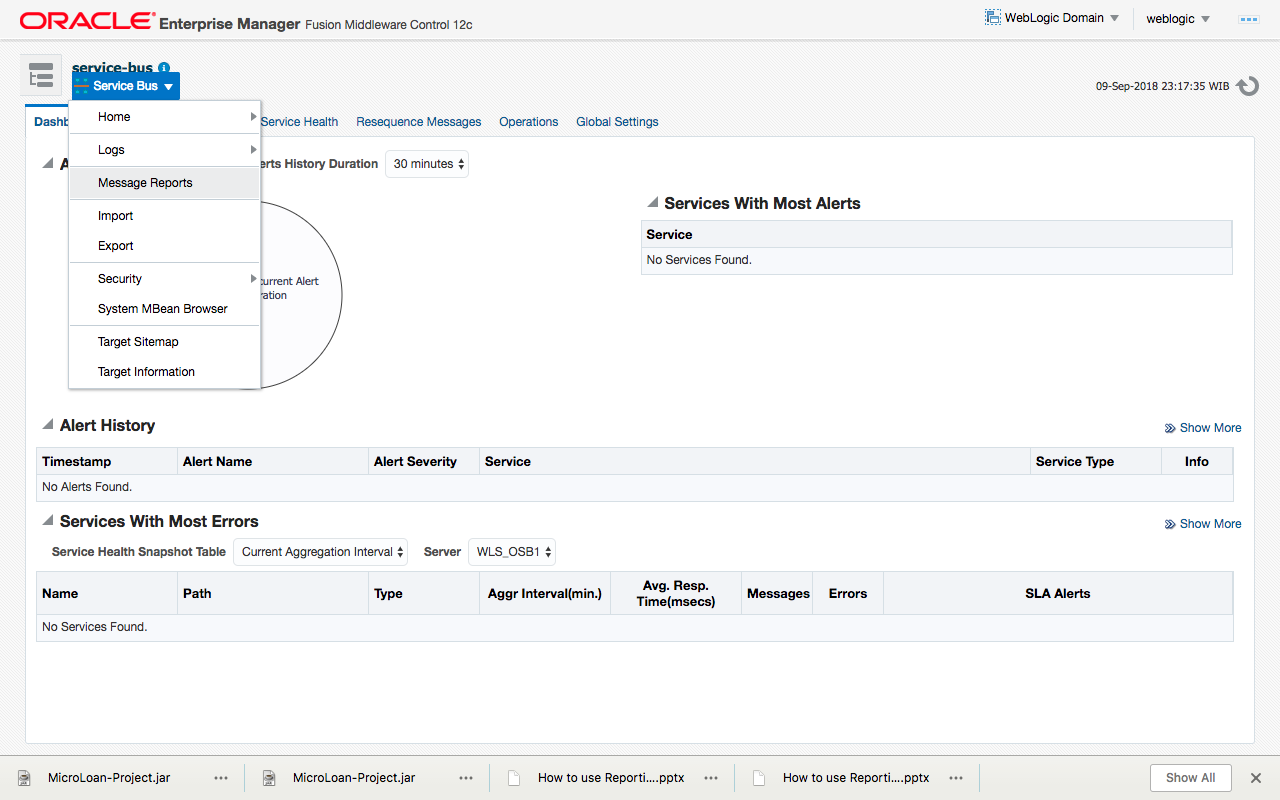Open the Server WLS_OSB1 dropdown

coord(511,551)
